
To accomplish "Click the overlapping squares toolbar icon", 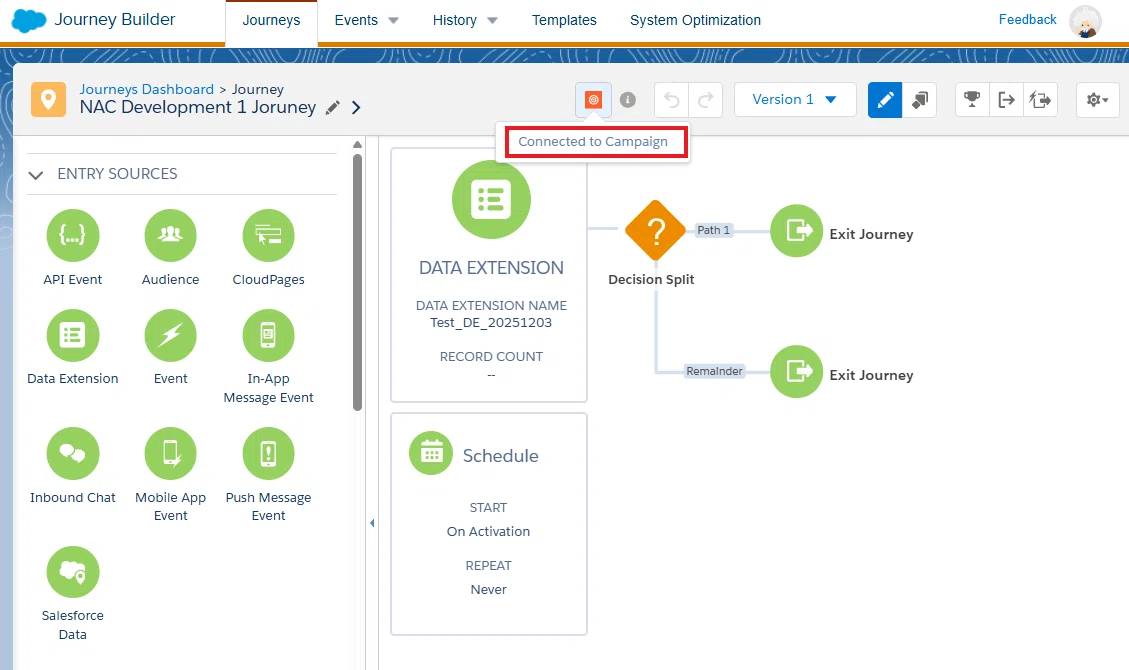I will (x=919, y=100).
